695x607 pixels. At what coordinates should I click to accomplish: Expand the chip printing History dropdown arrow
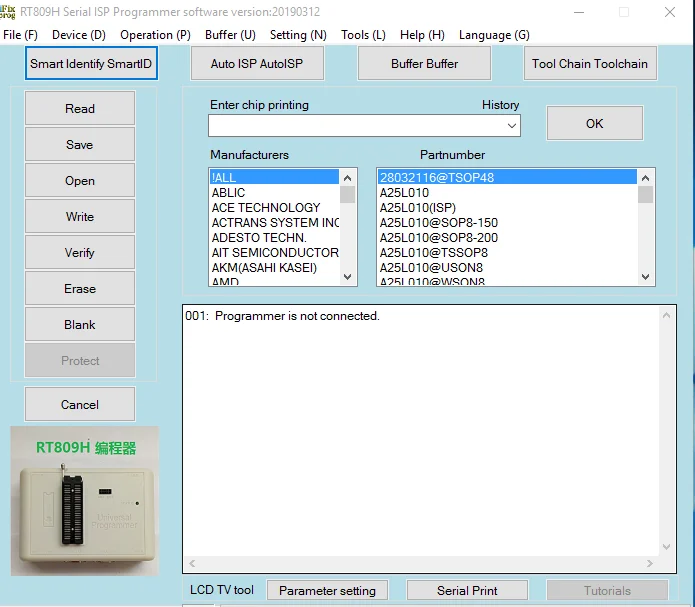pos(511,125)
